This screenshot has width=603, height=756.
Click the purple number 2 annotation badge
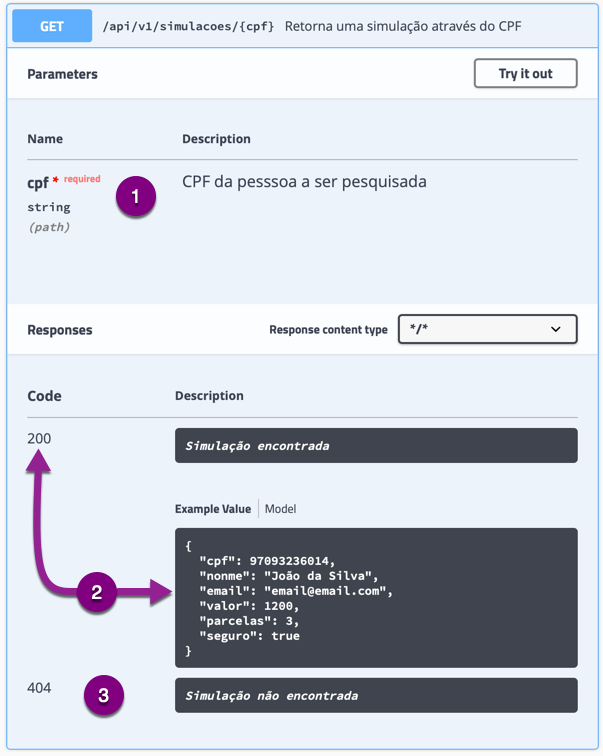coord(96,592)
